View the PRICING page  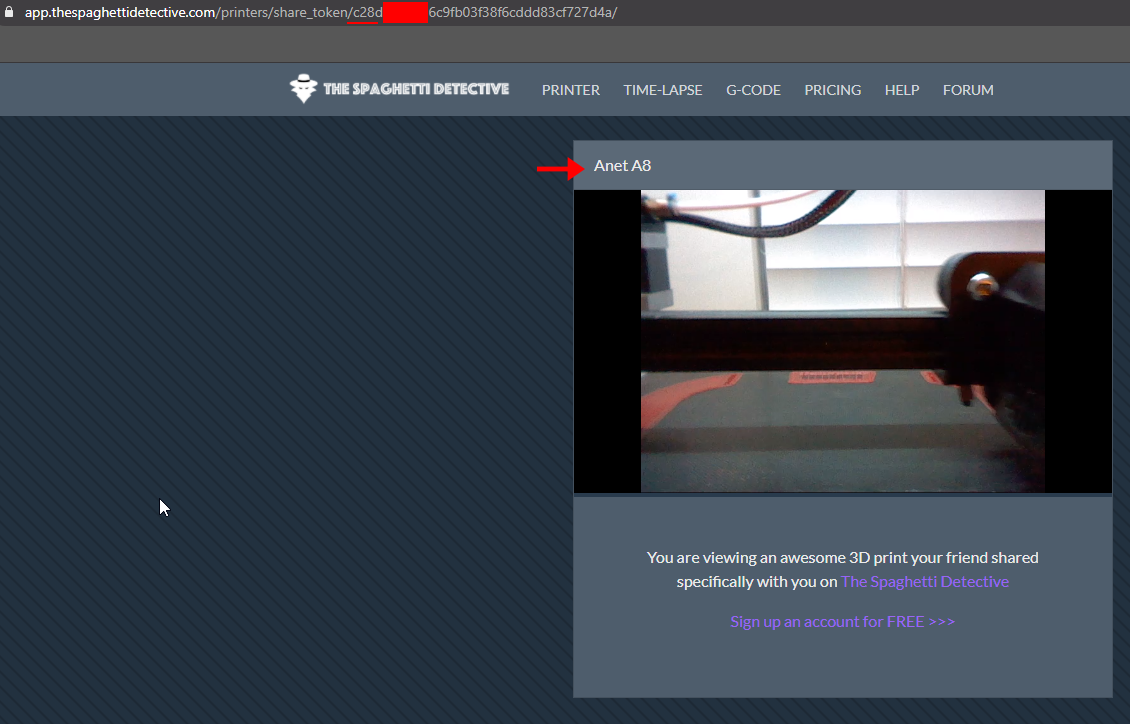832,89
